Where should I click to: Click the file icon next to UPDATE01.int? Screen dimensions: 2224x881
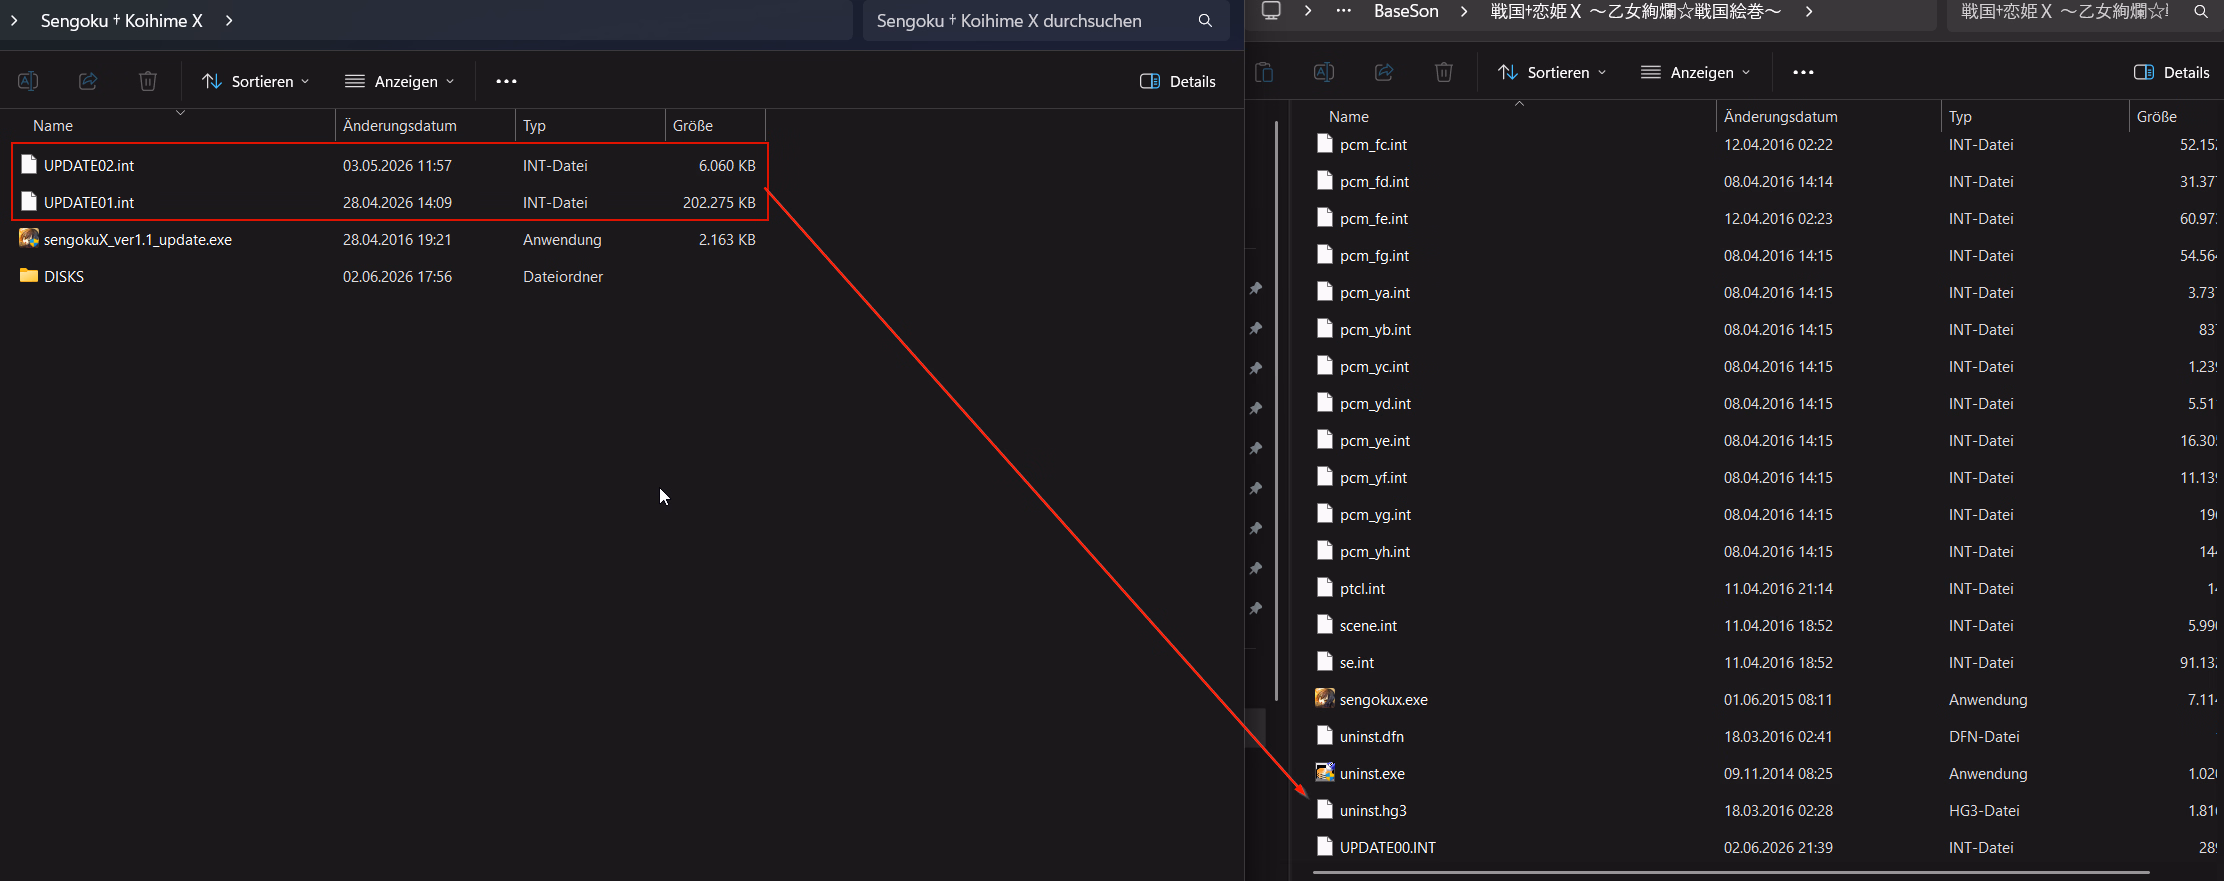pyautogui.click(x=29, y=202)
